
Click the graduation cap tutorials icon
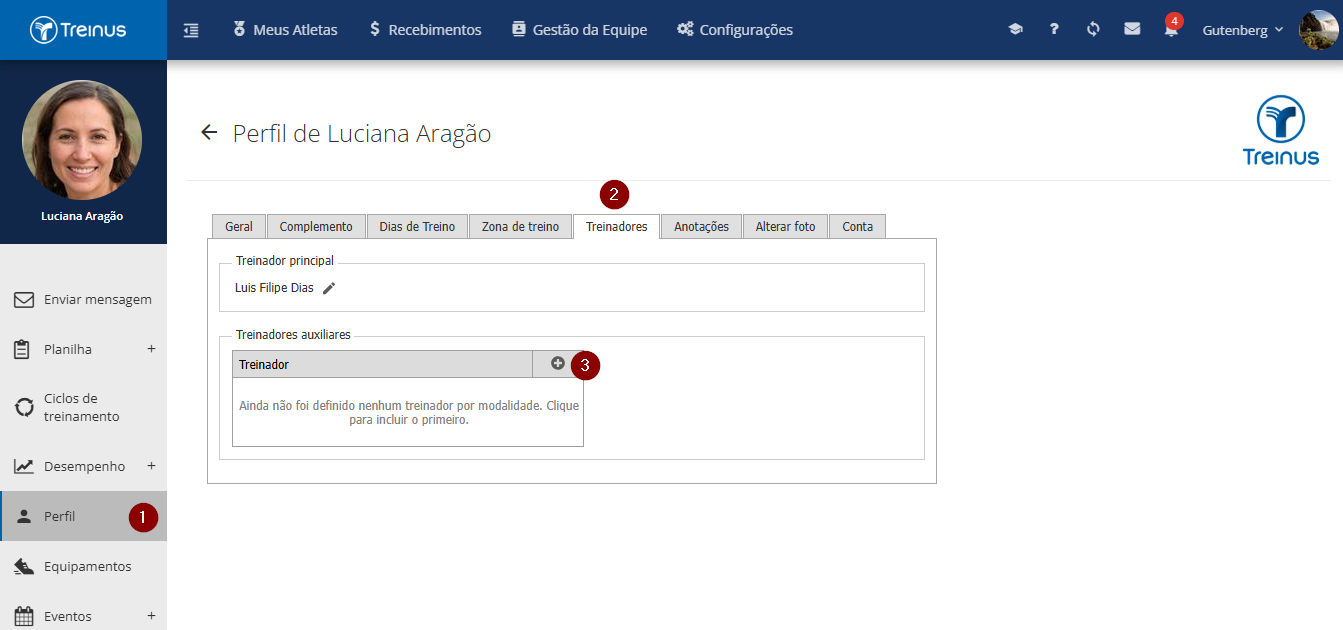pos(1015,30)
